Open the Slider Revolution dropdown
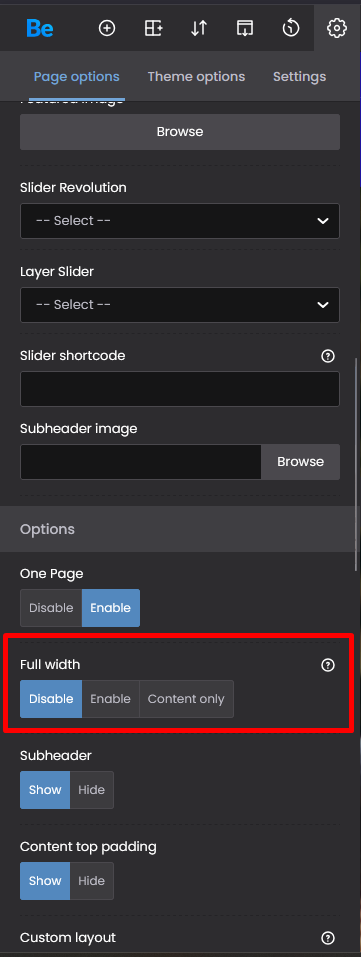 [x=180, y=221]
